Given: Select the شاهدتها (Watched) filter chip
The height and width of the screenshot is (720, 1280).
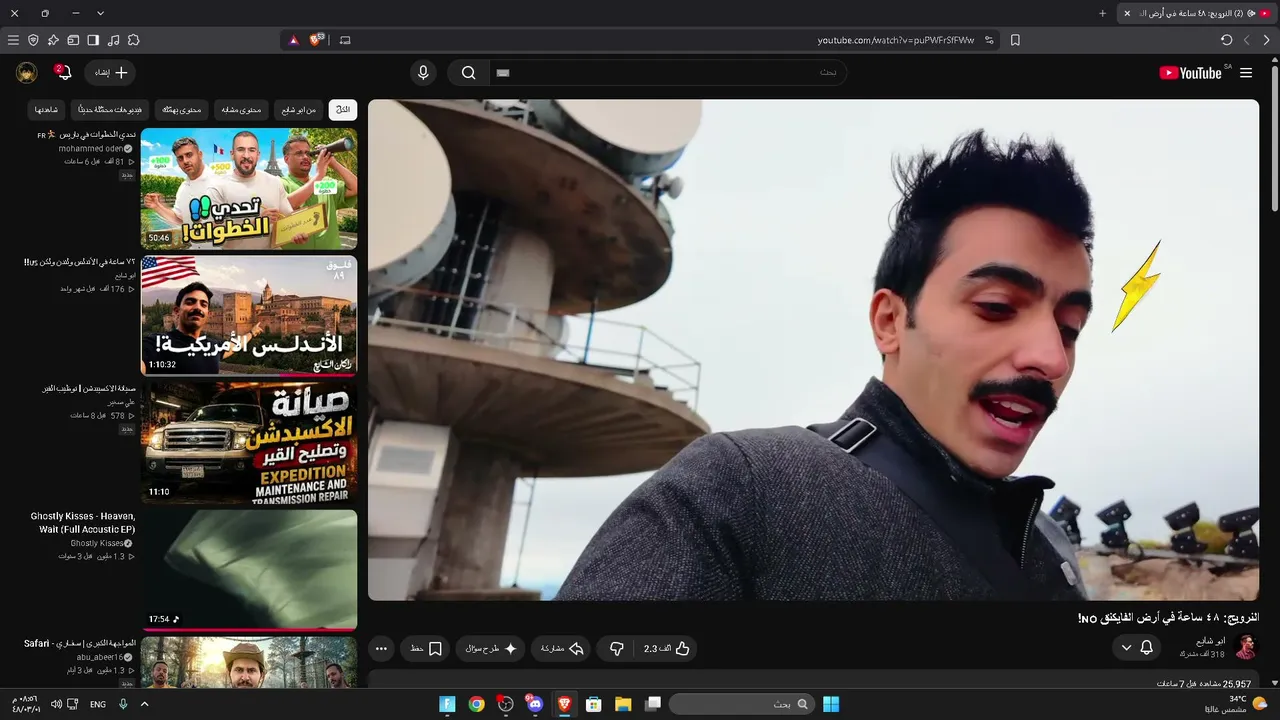Looking at the screenshot, I should (47, 110).
